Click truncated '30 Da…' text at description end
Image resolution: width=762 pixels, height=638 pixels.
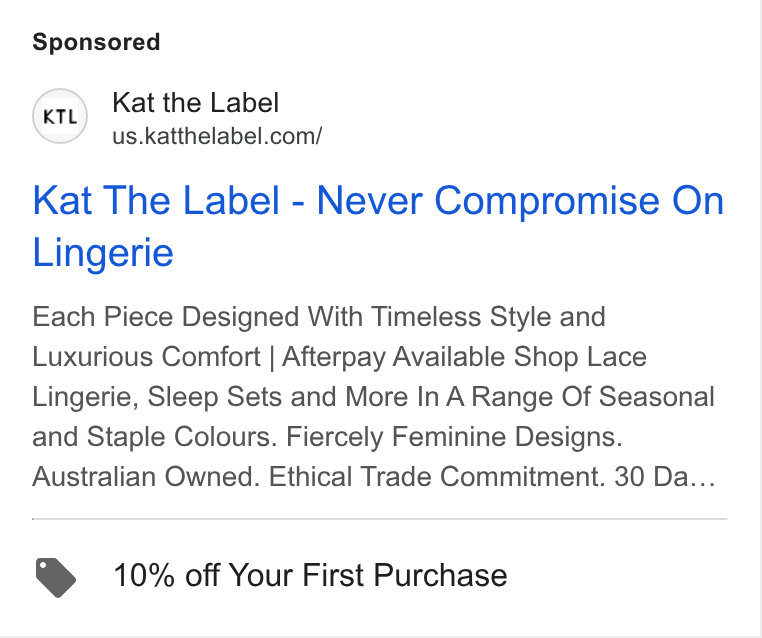point(664,476)
